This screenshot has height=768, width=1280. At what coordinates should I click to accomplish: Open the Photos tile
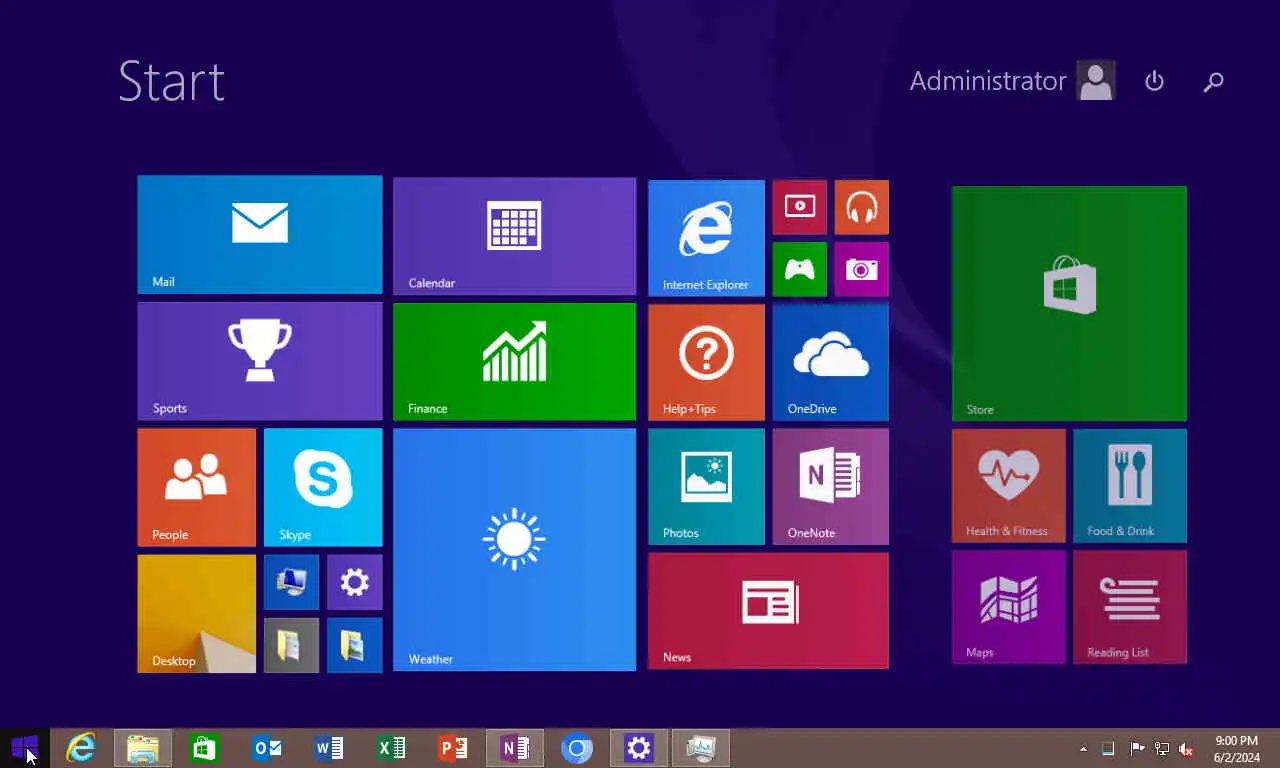(x=706, y=486)
